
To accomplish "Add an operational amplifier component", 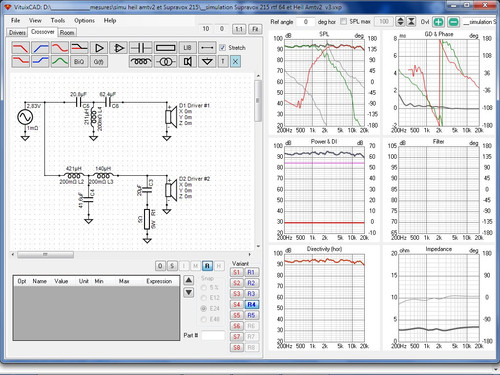I will (x=119, y=48).
